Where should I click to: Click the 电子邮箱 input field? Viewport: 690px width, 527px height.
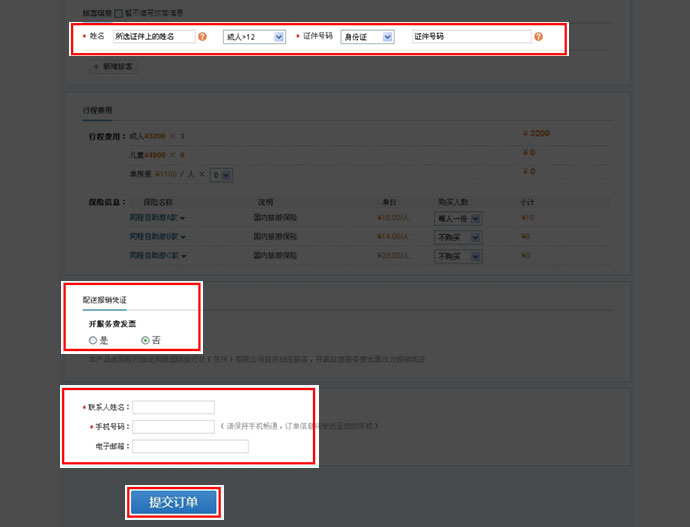[x=190, y=446]
